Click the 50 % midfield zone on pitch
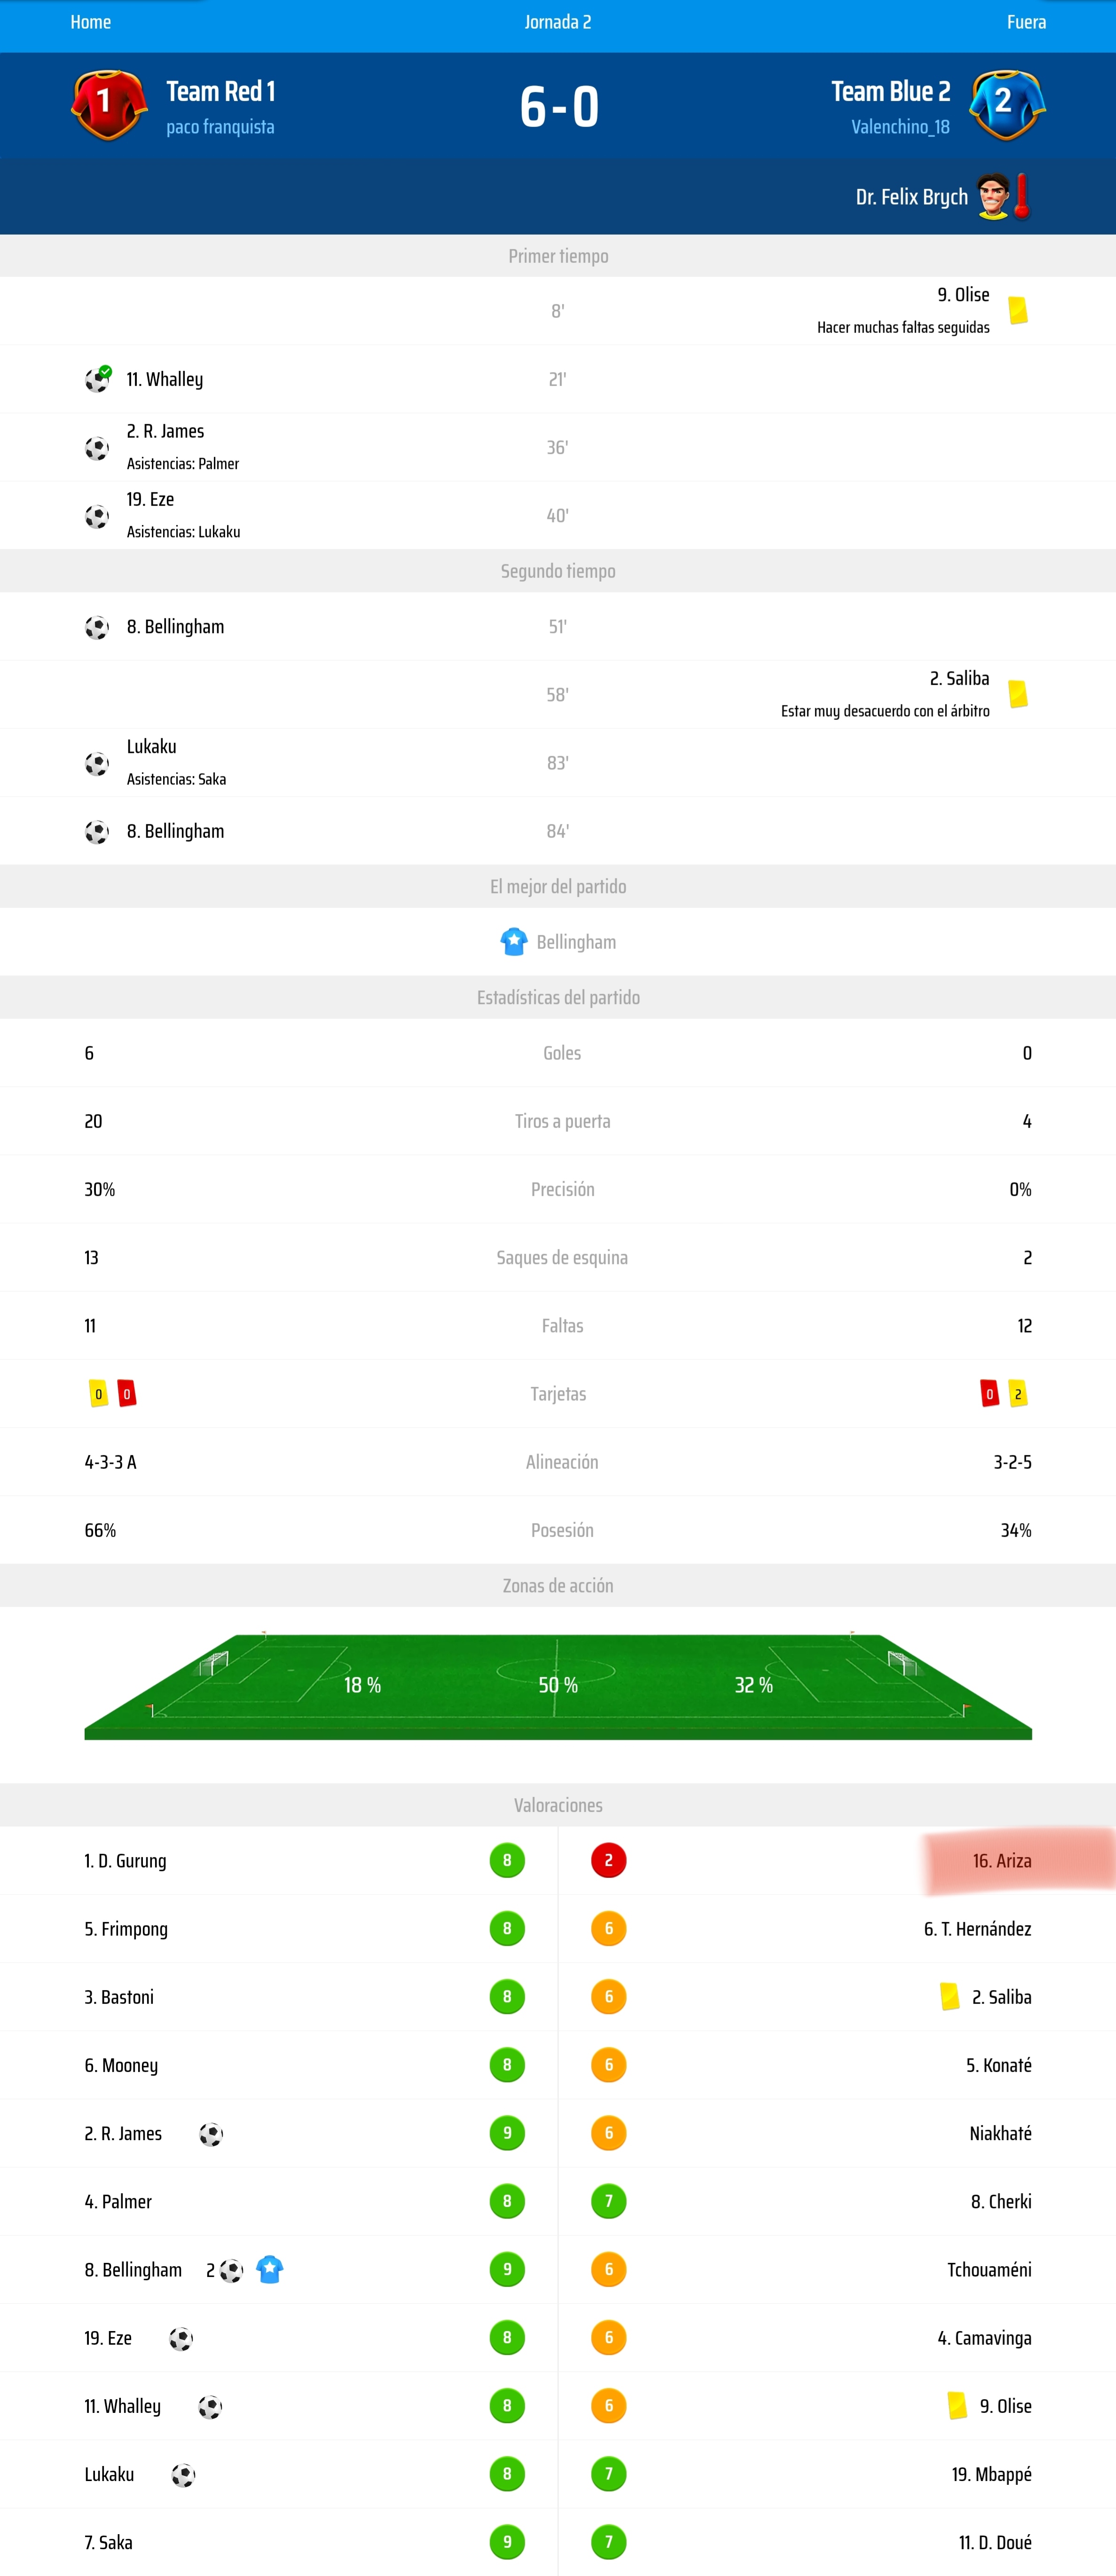 coord(558,1684)
